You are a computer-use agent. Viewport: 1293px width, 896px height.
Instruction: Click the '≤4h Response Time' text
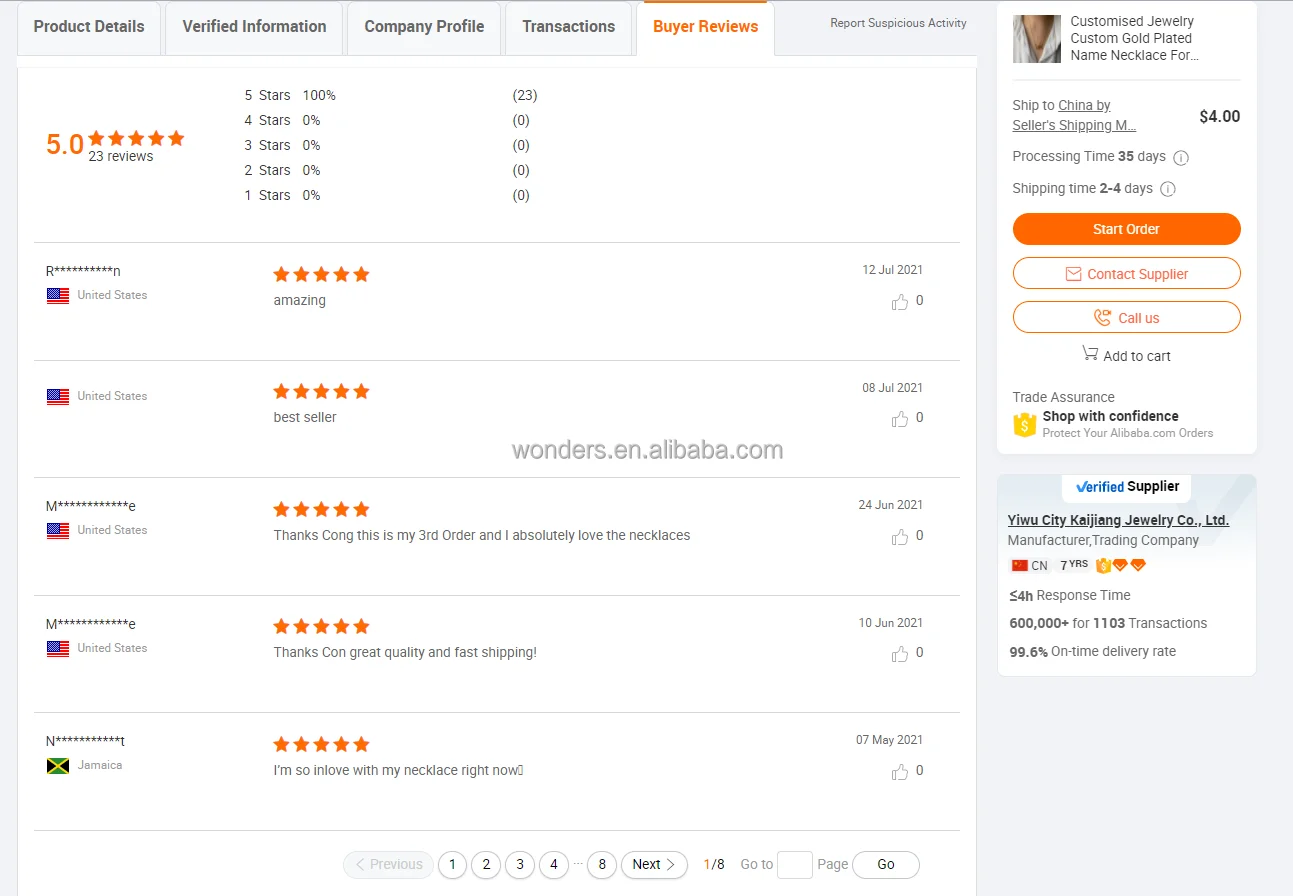1070,596
